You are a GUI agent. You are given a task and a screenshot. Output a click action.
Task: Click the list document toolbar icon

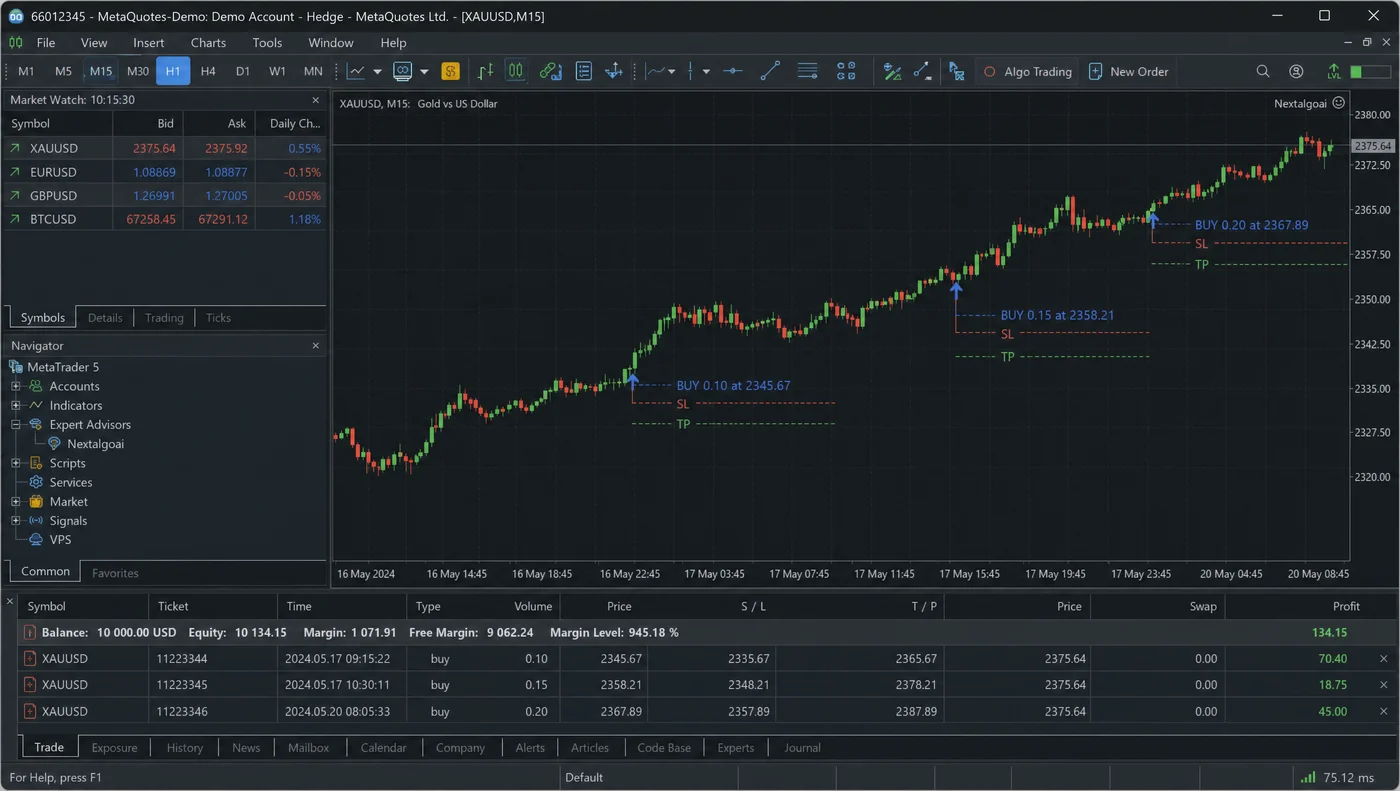pos(584,71)
